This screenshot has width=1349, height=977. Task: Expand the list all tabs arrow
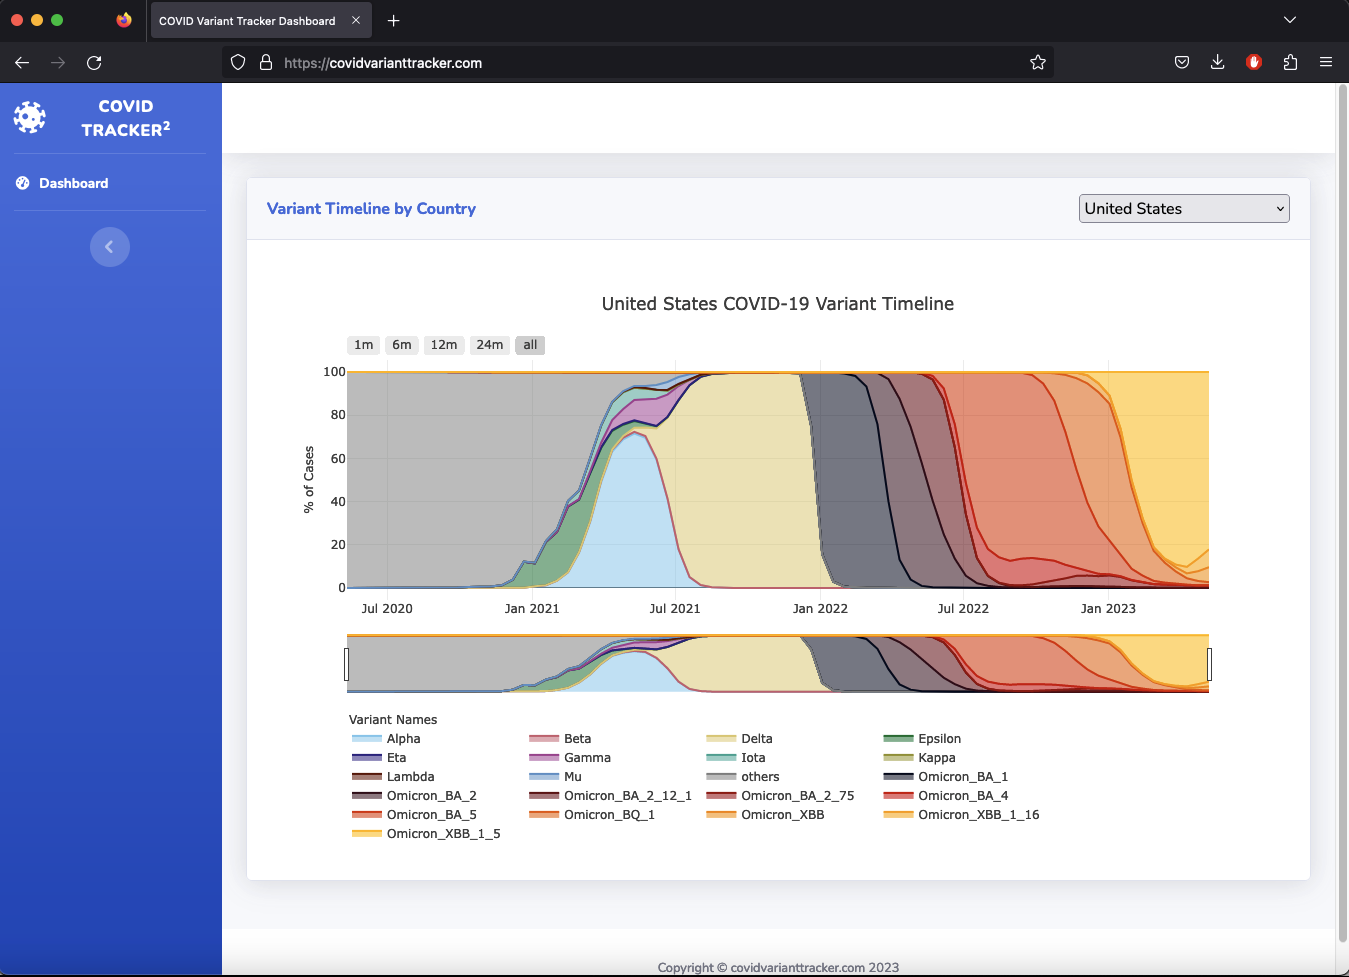tap(1290, 20)
